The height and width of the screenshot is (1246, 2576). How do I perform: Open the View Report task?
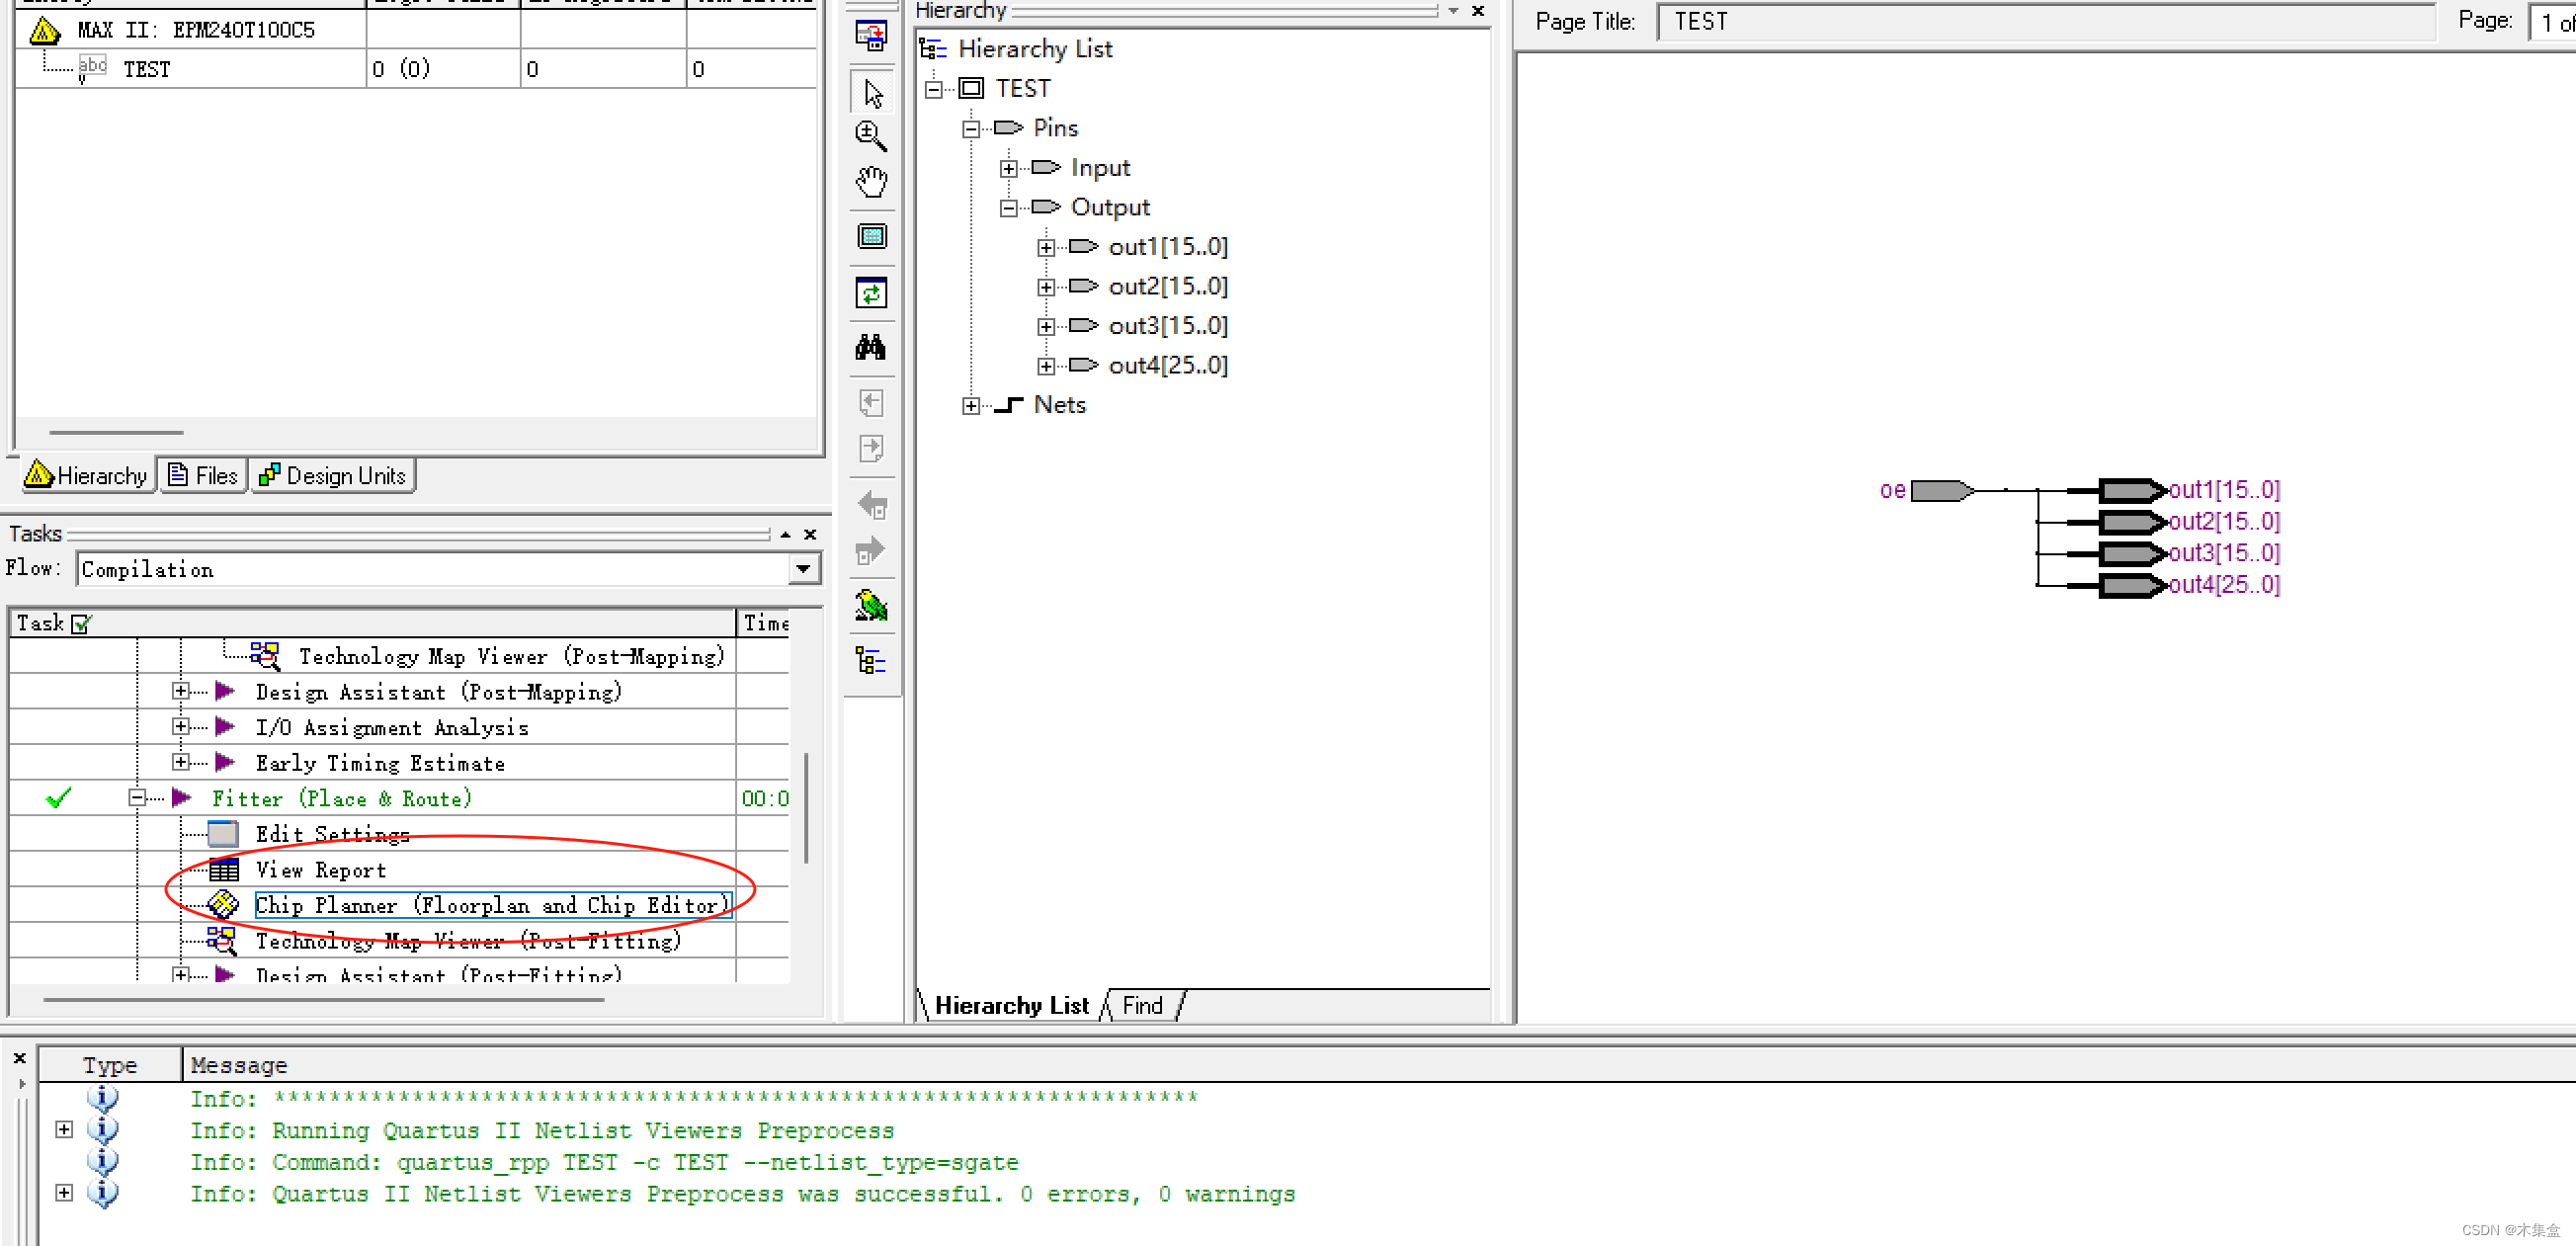click(x=320, y=870)
